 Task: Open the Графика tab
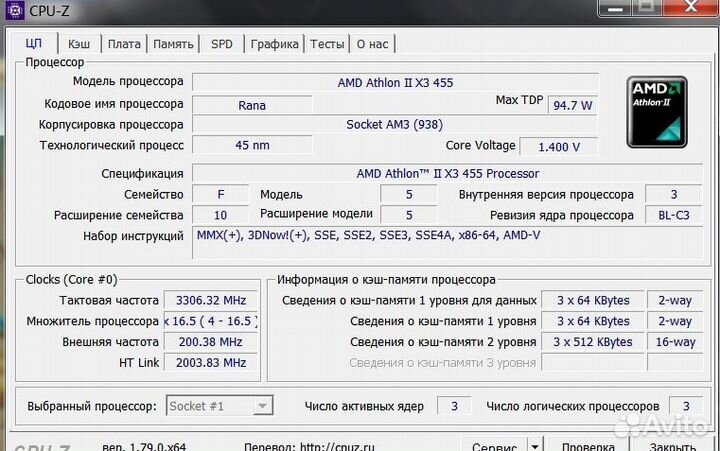point(274,44)
